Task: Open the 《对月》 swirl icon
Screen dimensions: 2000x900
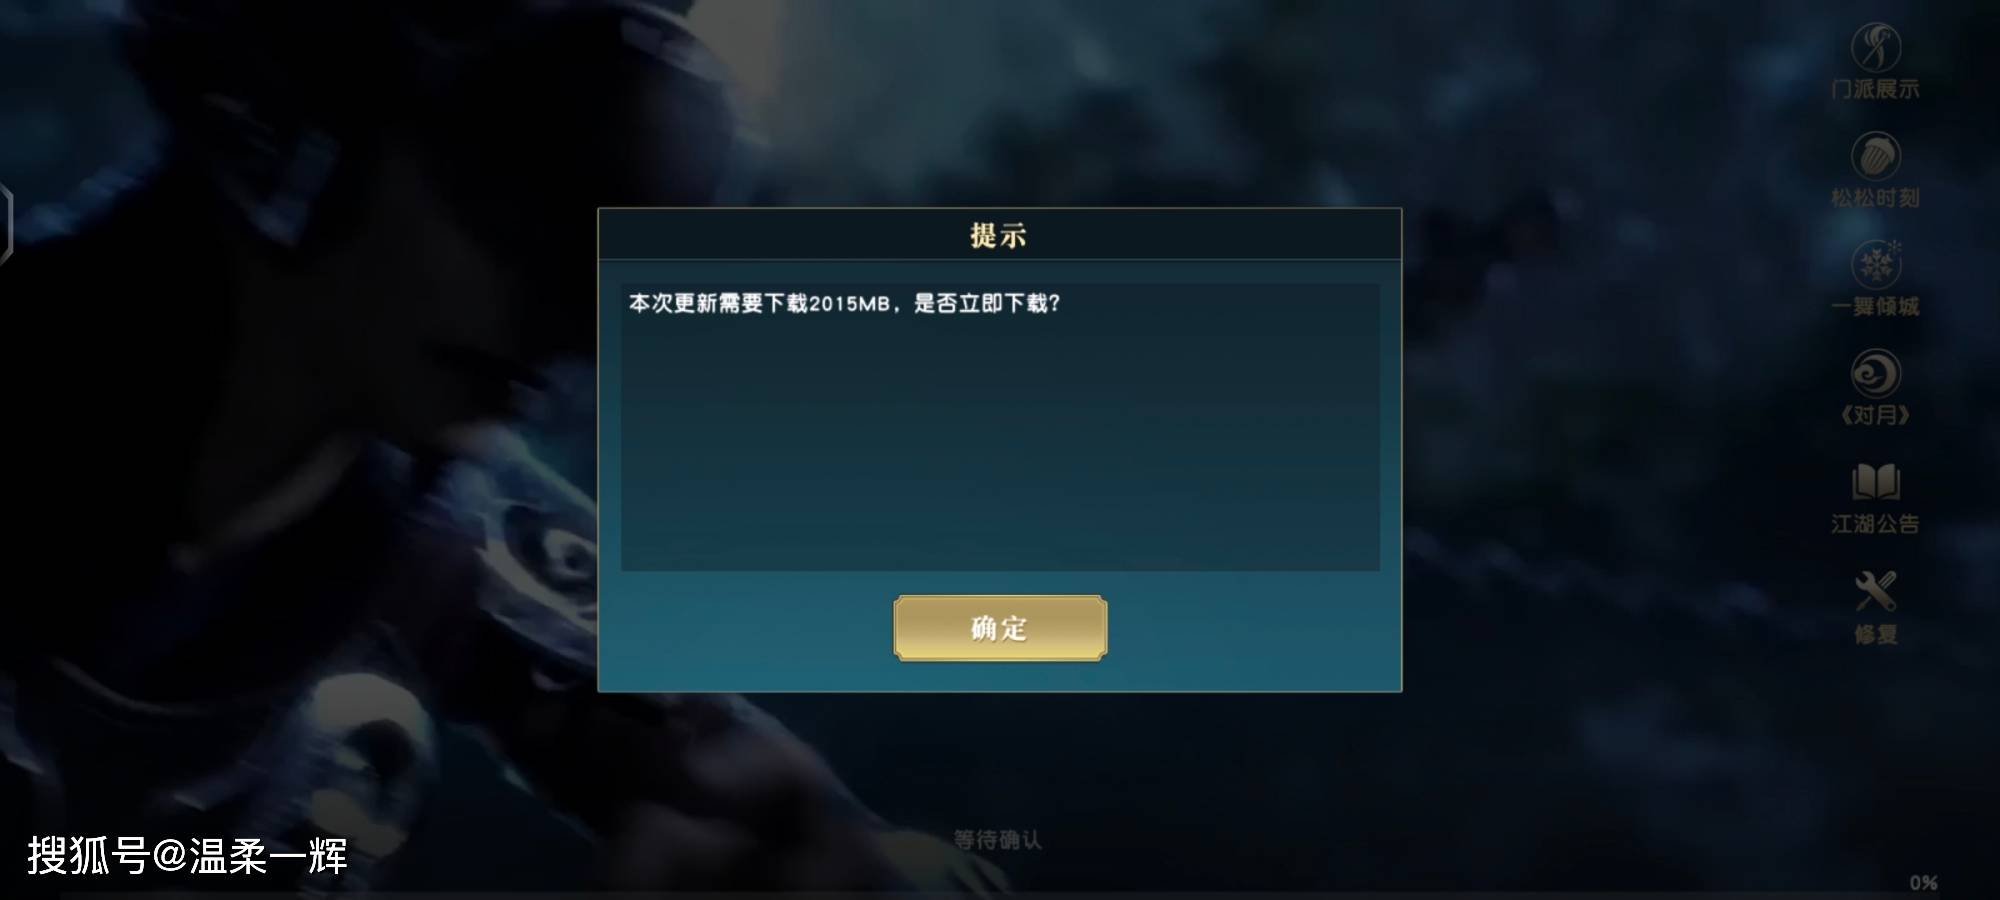Action: click(1875, 373)
